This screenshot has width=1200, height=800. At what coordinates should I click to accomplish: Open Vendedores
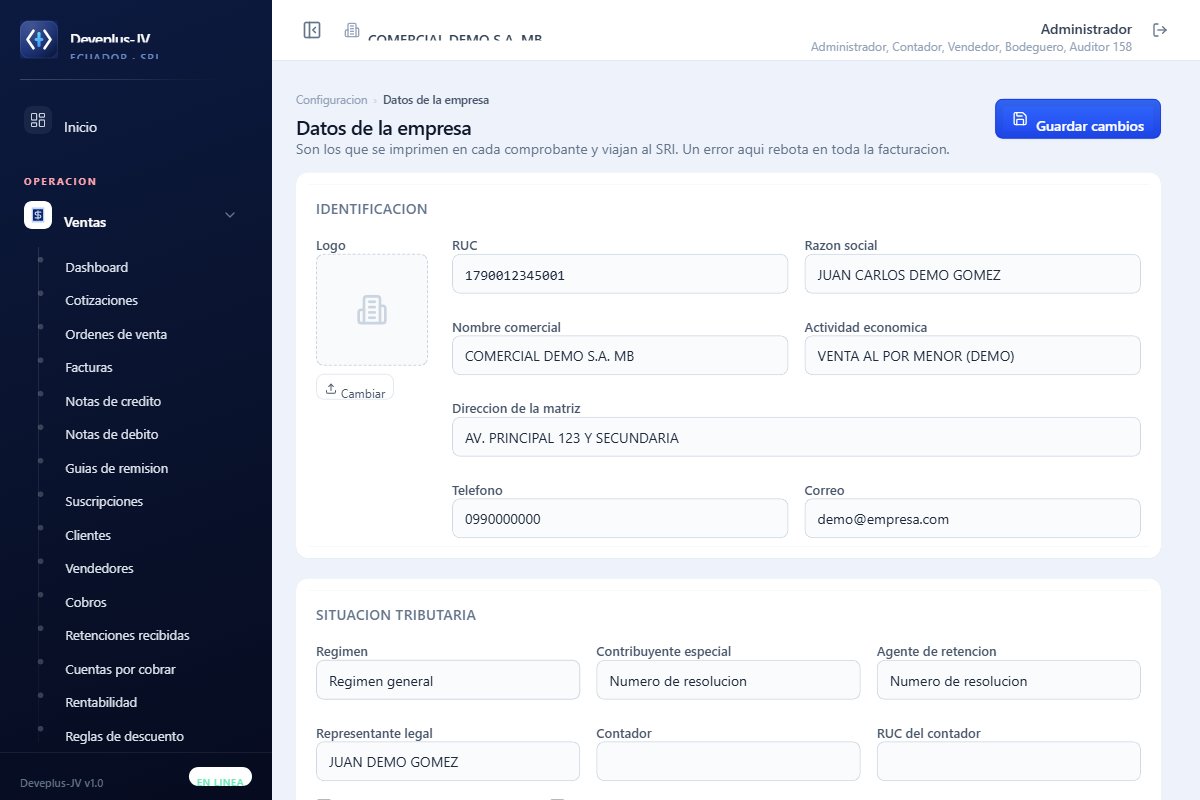point(100,568)
